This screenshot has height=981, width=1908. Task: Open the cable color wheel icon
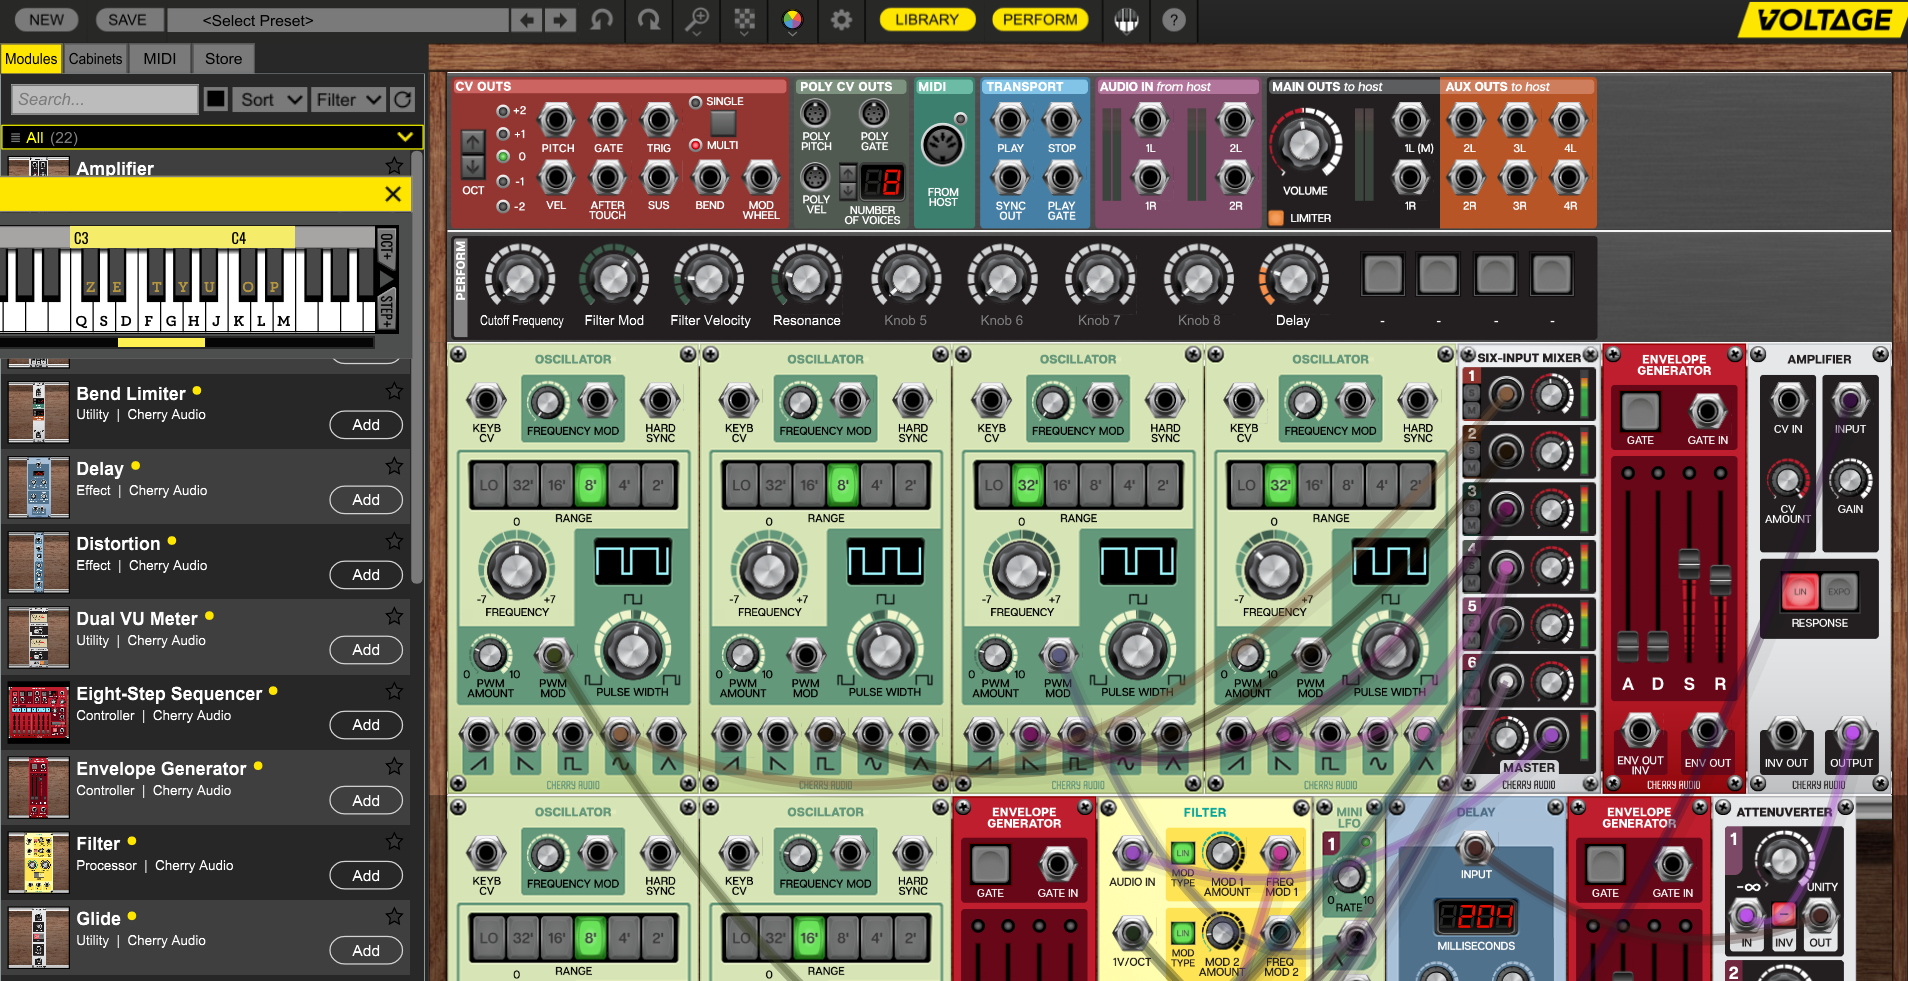[792, 20]
